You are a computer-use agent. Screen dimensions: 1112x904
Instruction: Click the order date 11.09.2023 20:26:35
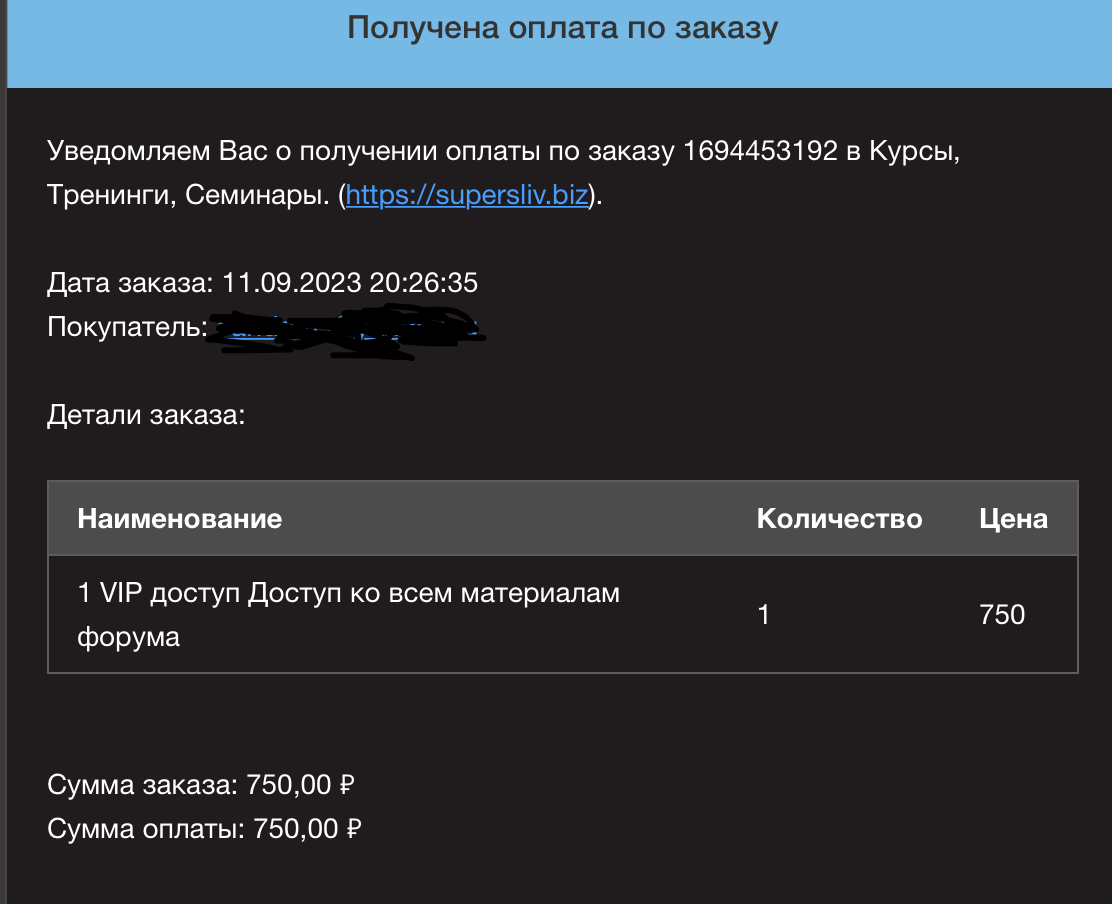point(350,282)
